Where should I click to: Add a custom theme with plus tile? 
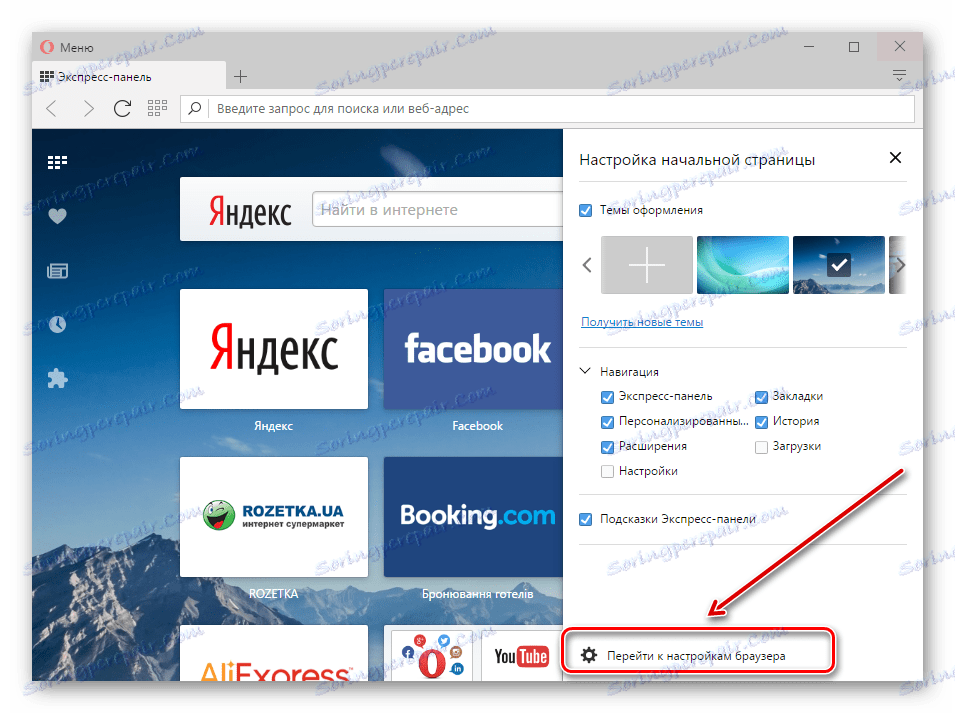click(647, 265)
